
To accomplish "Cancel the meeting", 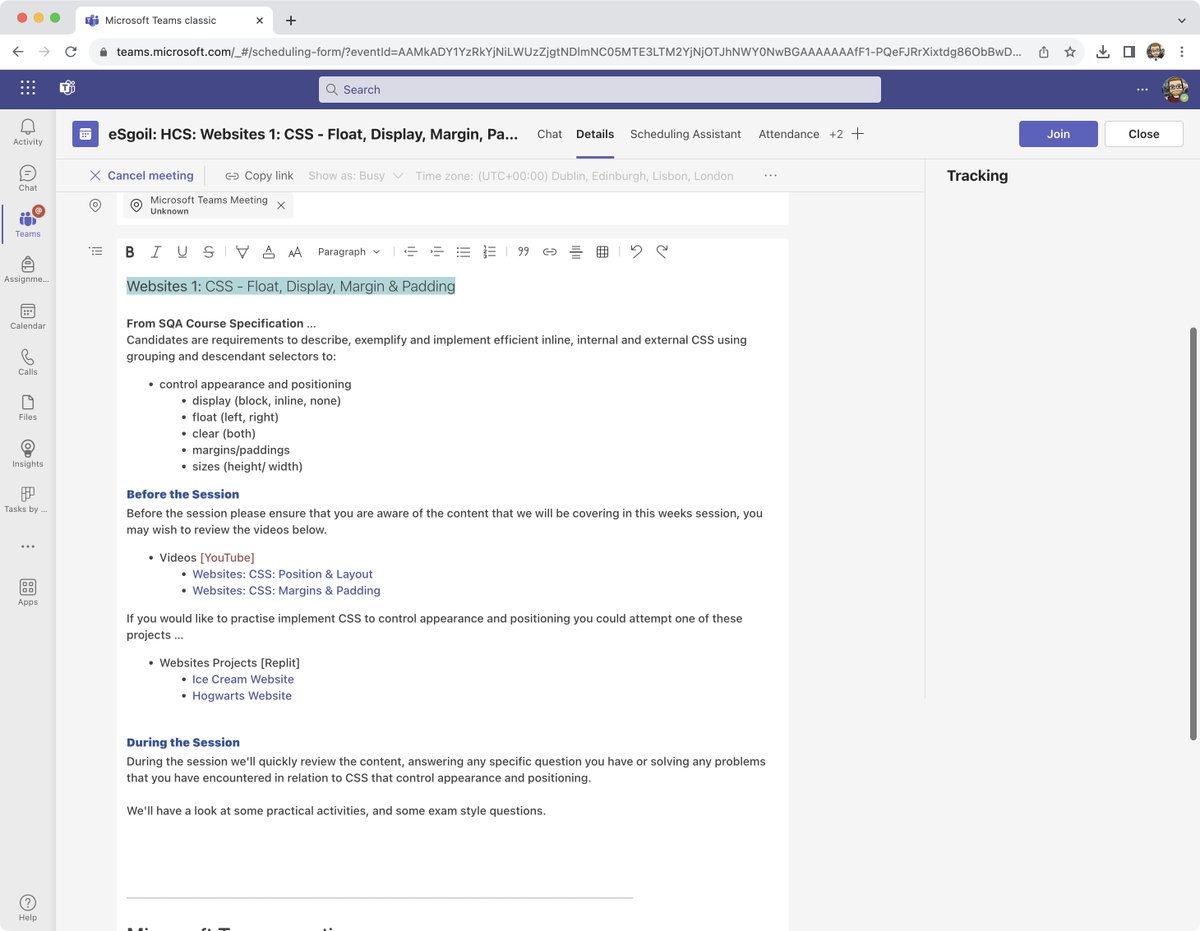I will [141, 175].
